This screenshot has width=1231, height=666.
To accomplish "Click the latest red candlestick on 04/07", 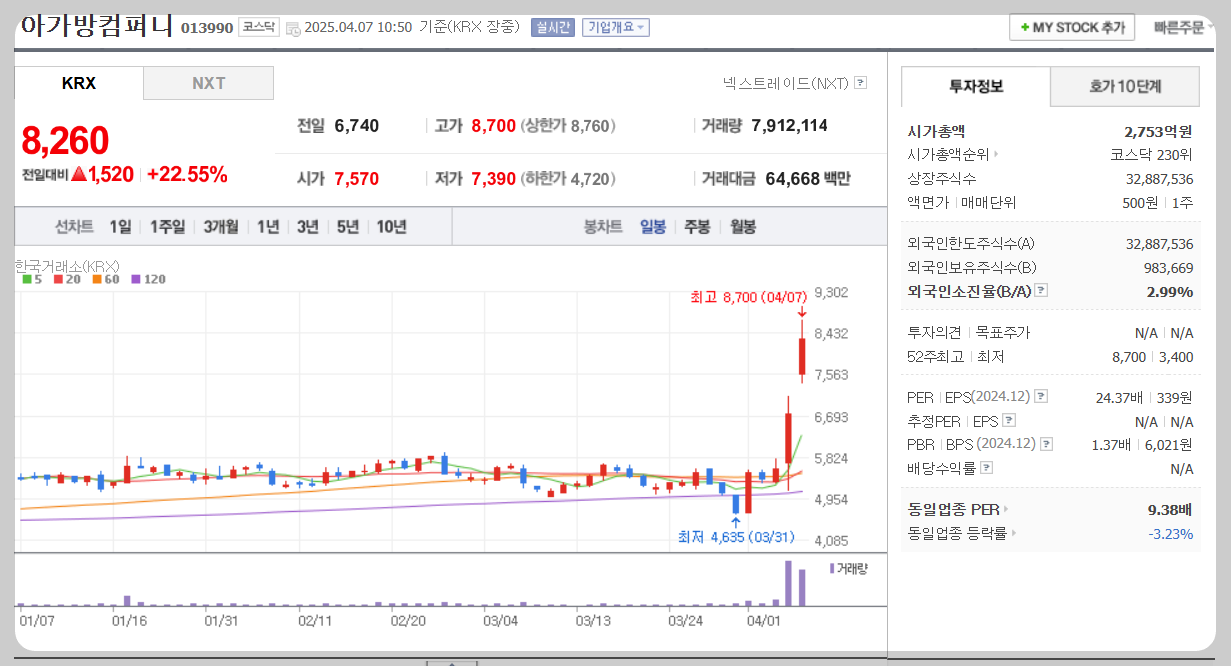I will 802,356.
